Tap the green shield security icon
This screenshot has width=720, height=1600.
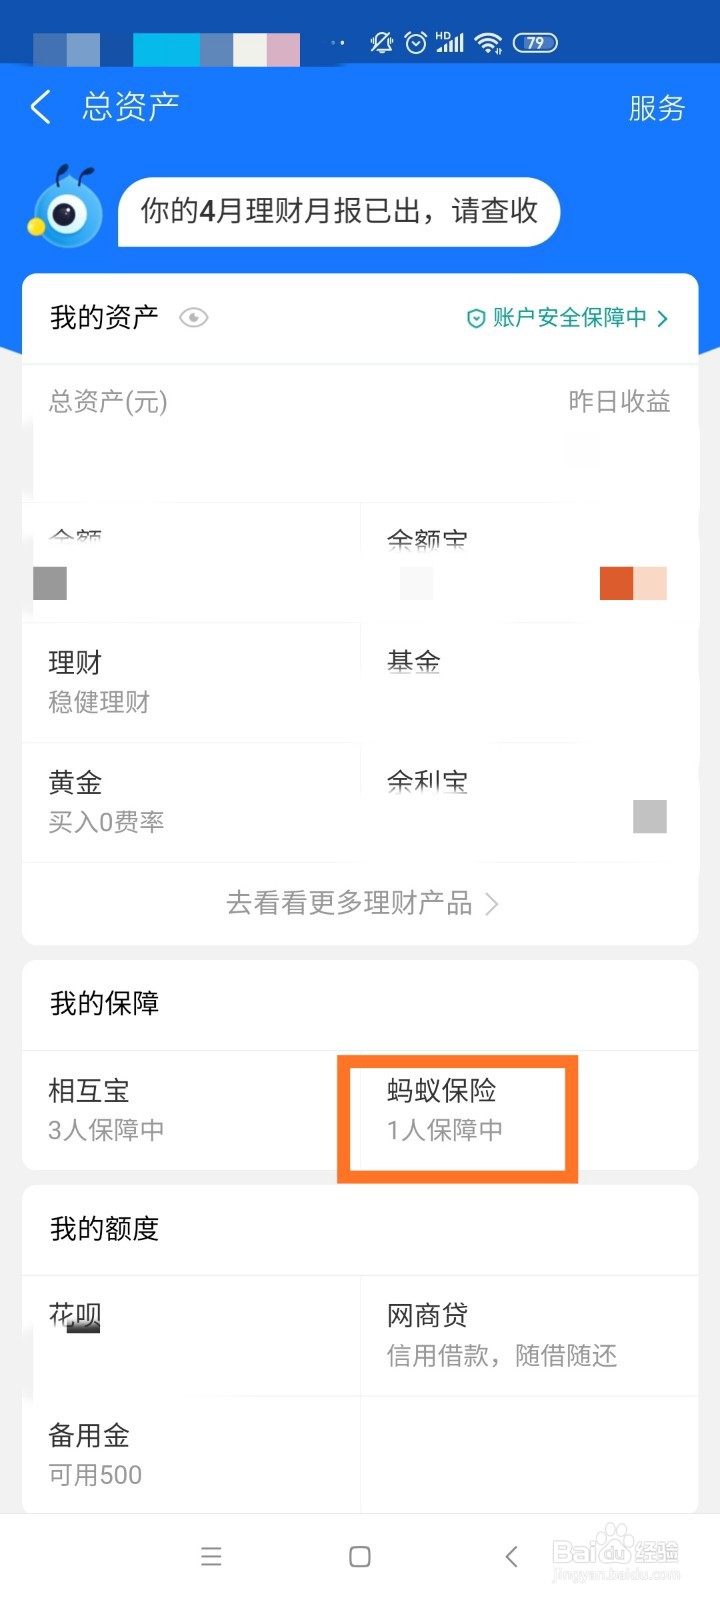pyautogui.click(x=476, y=318)
